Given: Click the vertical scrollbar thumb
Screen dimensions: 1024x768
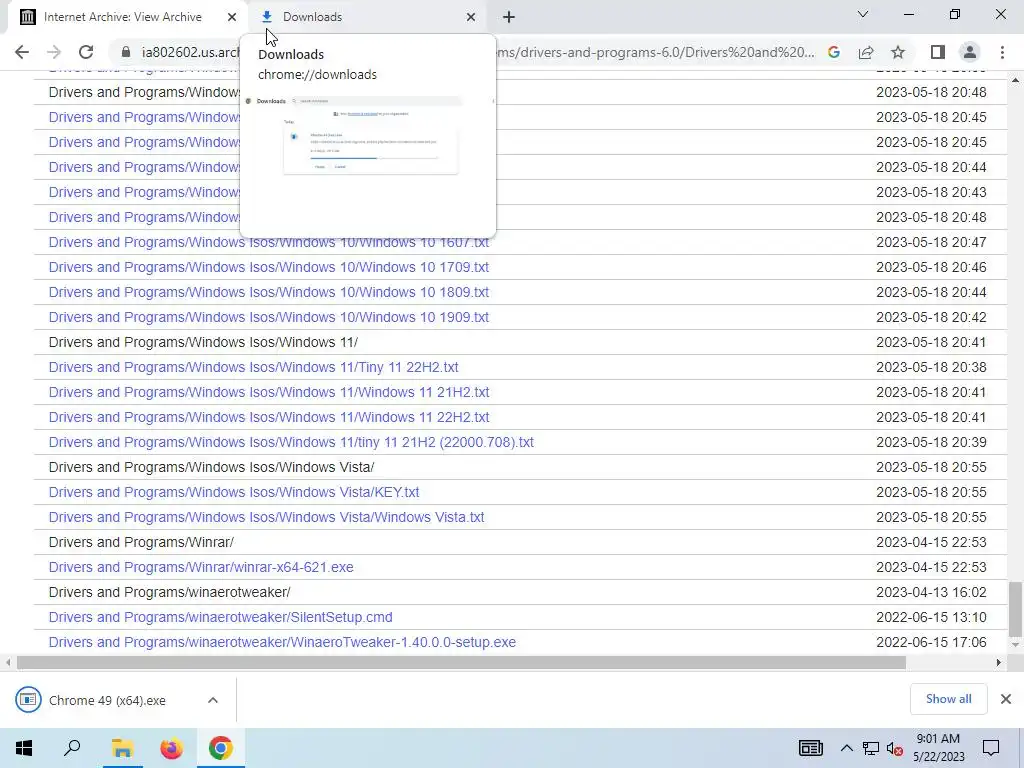Looking at the screenshot, I should coord(1015,609).
